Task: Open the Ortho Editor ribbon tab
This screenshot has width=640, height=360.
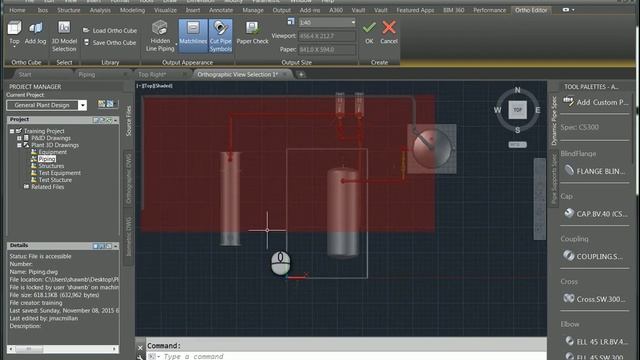Action: click(x=531, y=10)
